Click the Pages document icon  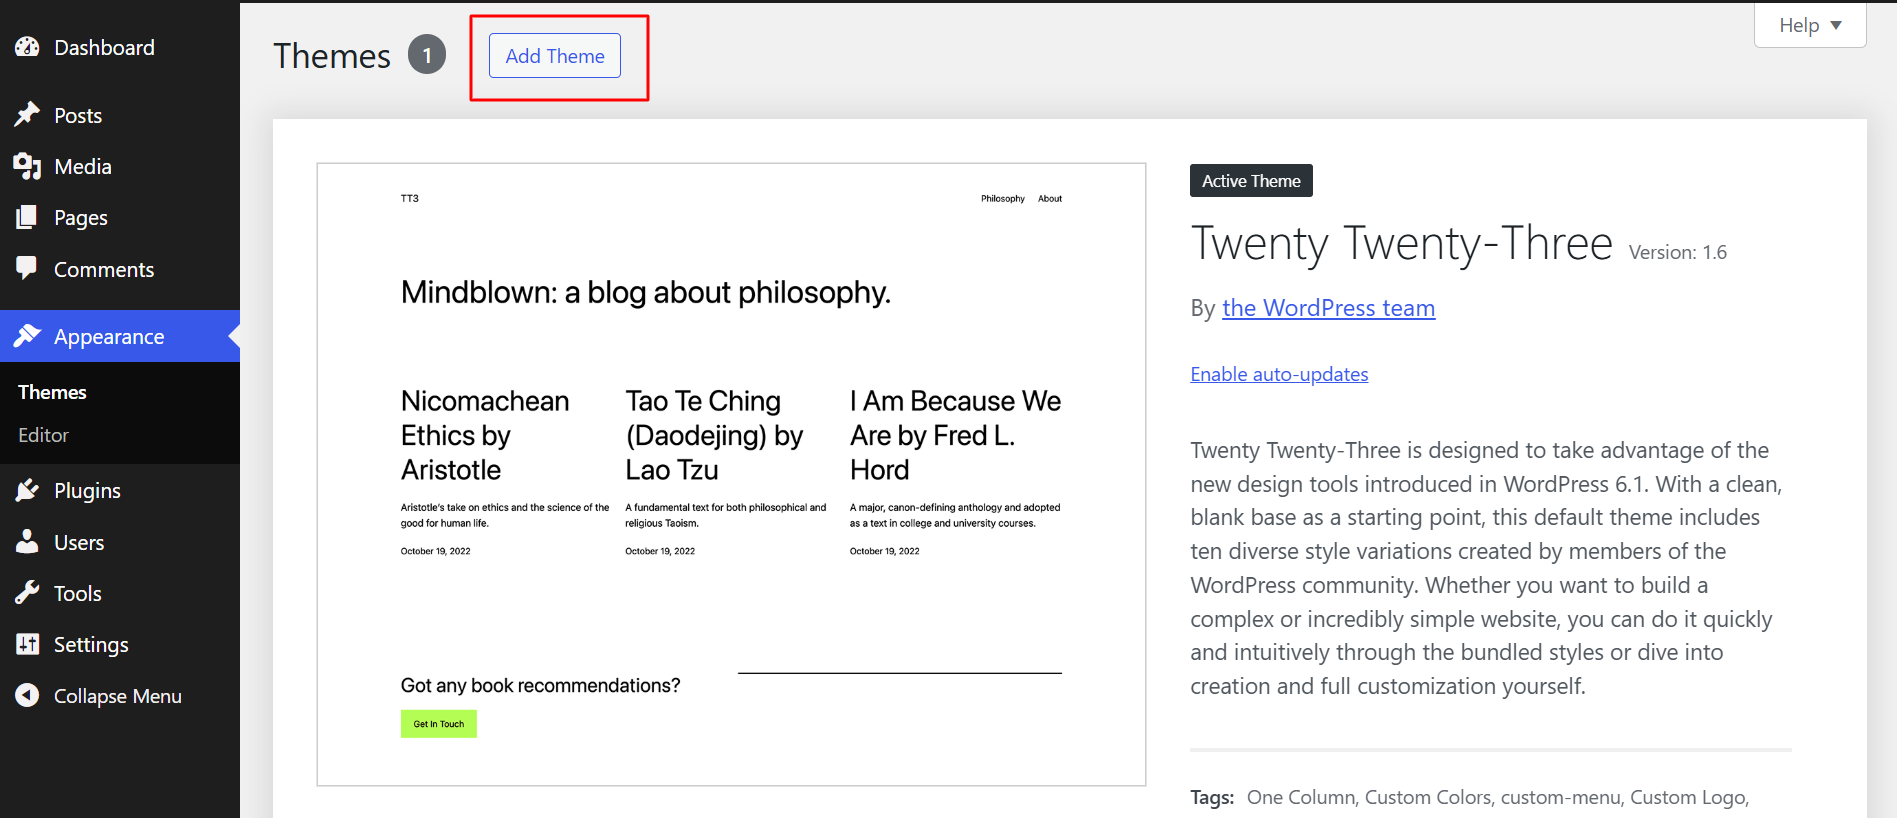click(x=27, y=217)
